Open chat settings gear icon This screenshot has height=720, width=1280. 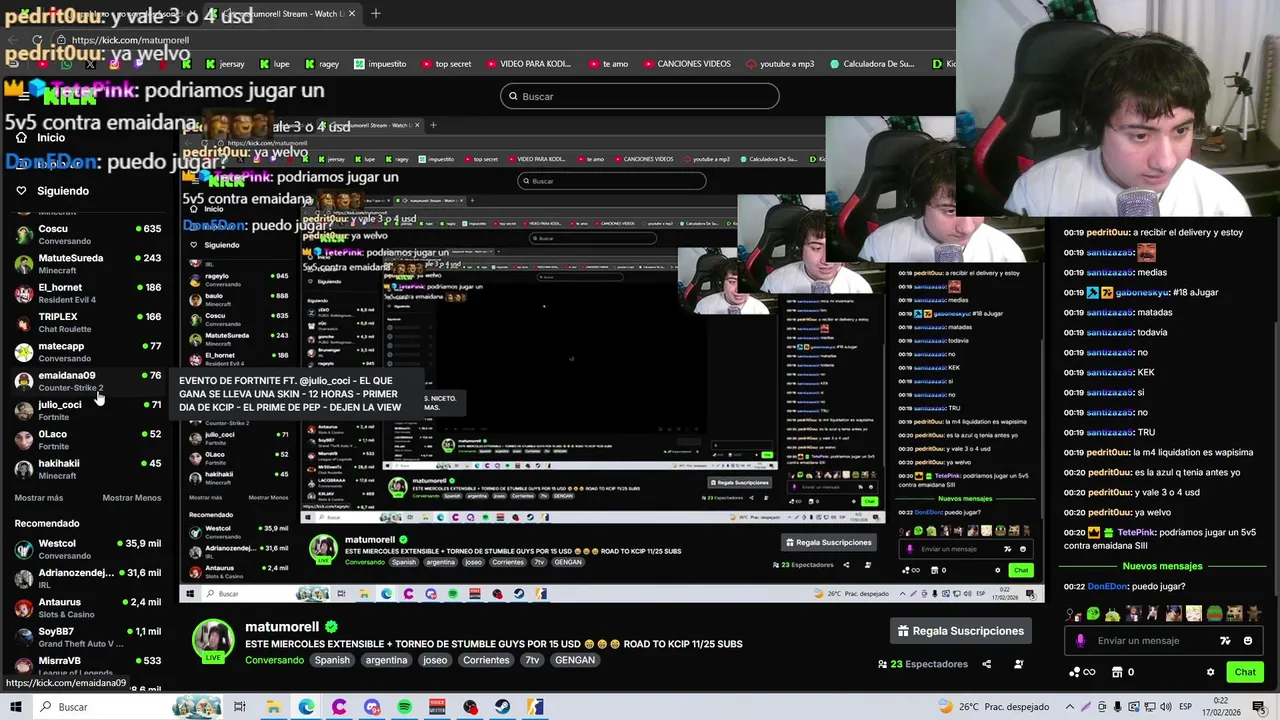point(1210,672)
